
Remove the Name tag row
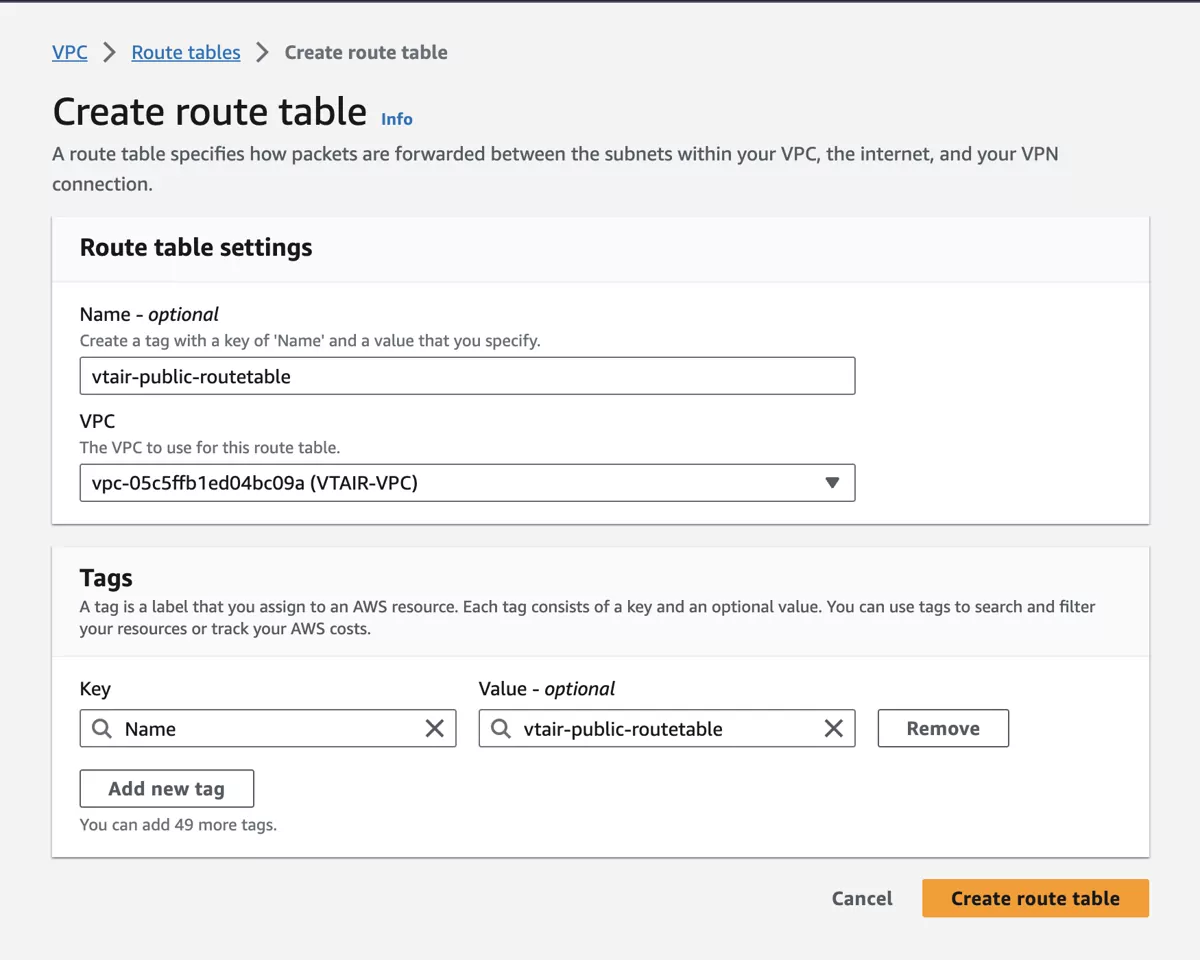(942, 728)
